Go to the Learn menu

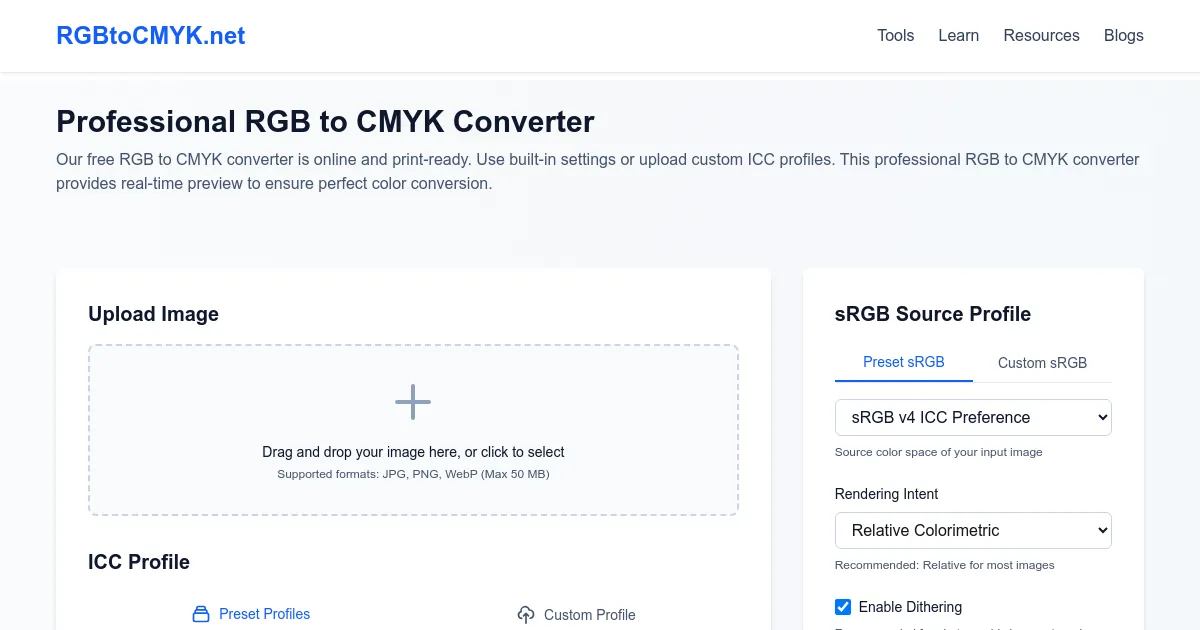(958, 36)
